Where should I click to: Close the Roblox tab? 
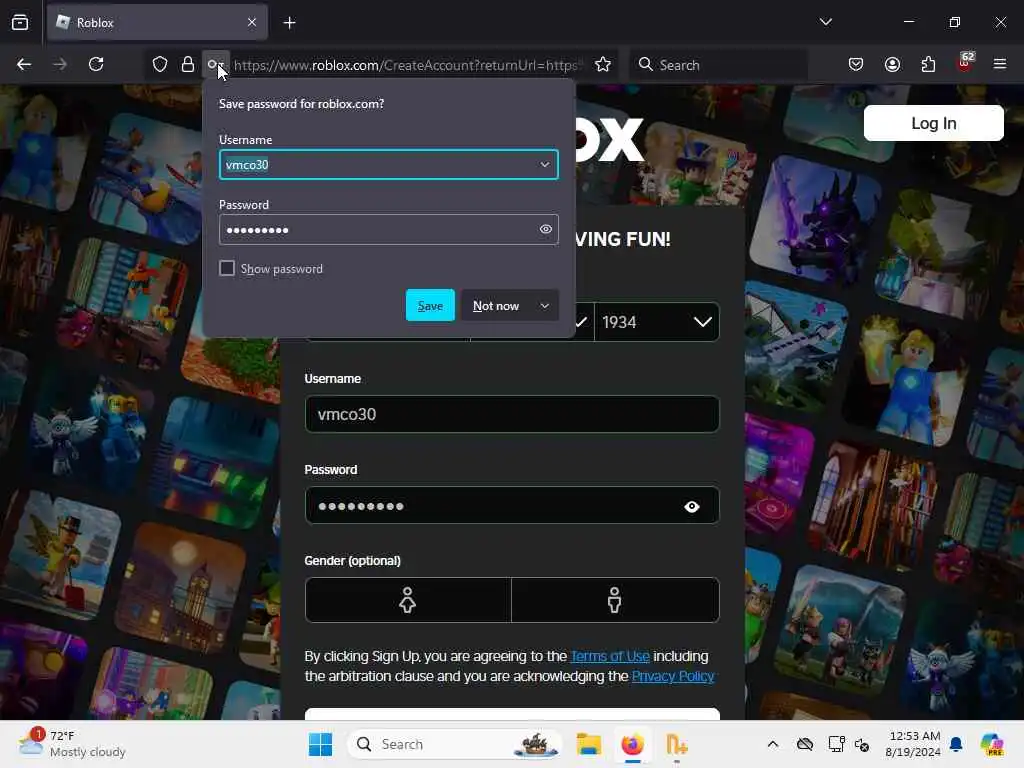[252, 23]
